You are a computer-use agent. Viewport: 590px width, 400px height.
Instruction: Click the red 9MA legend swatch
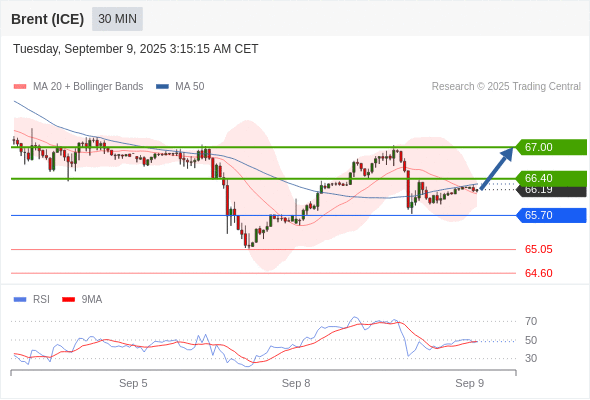pyautogui.click(x=68, y=300)
